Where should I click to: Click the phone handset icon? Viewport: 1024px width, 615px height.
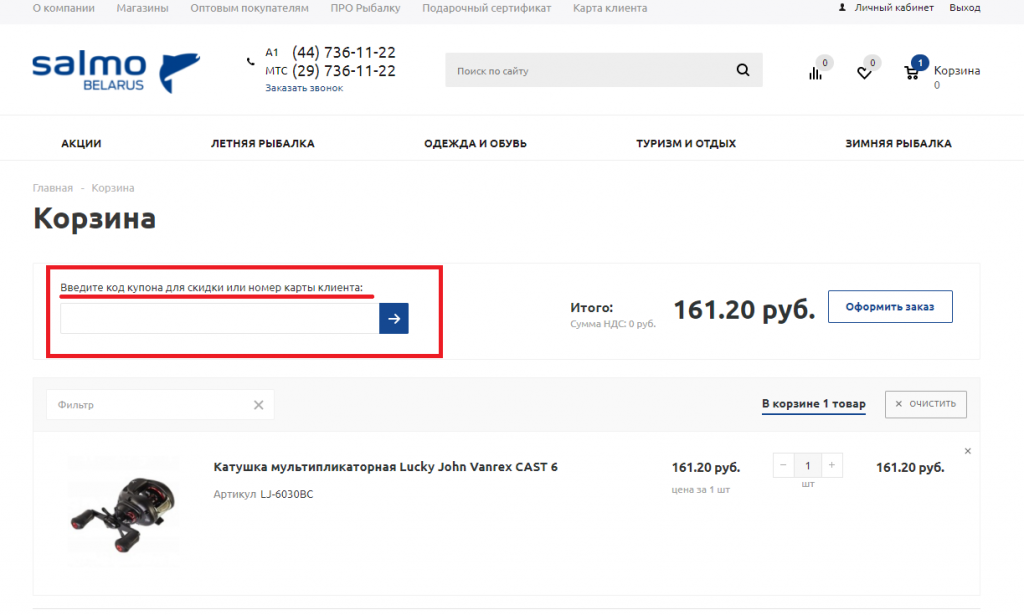point(251,61)
